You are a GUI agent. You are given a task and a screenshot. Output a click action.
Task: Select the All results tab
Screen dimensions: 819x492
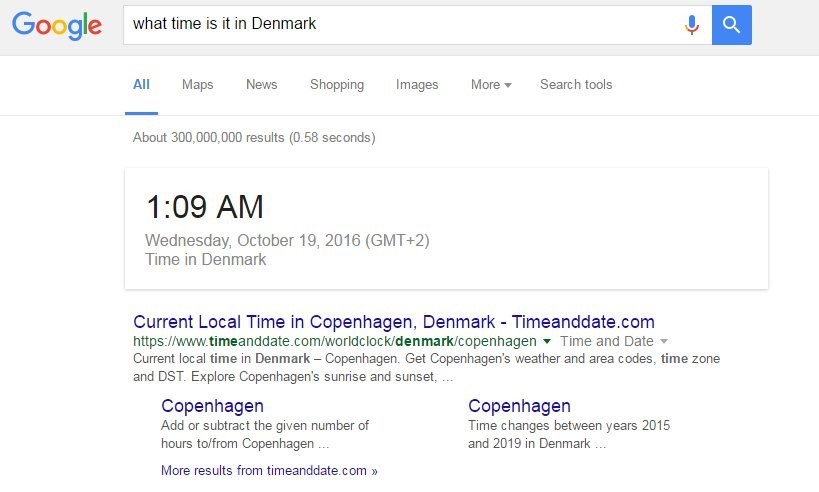[142, 85]
